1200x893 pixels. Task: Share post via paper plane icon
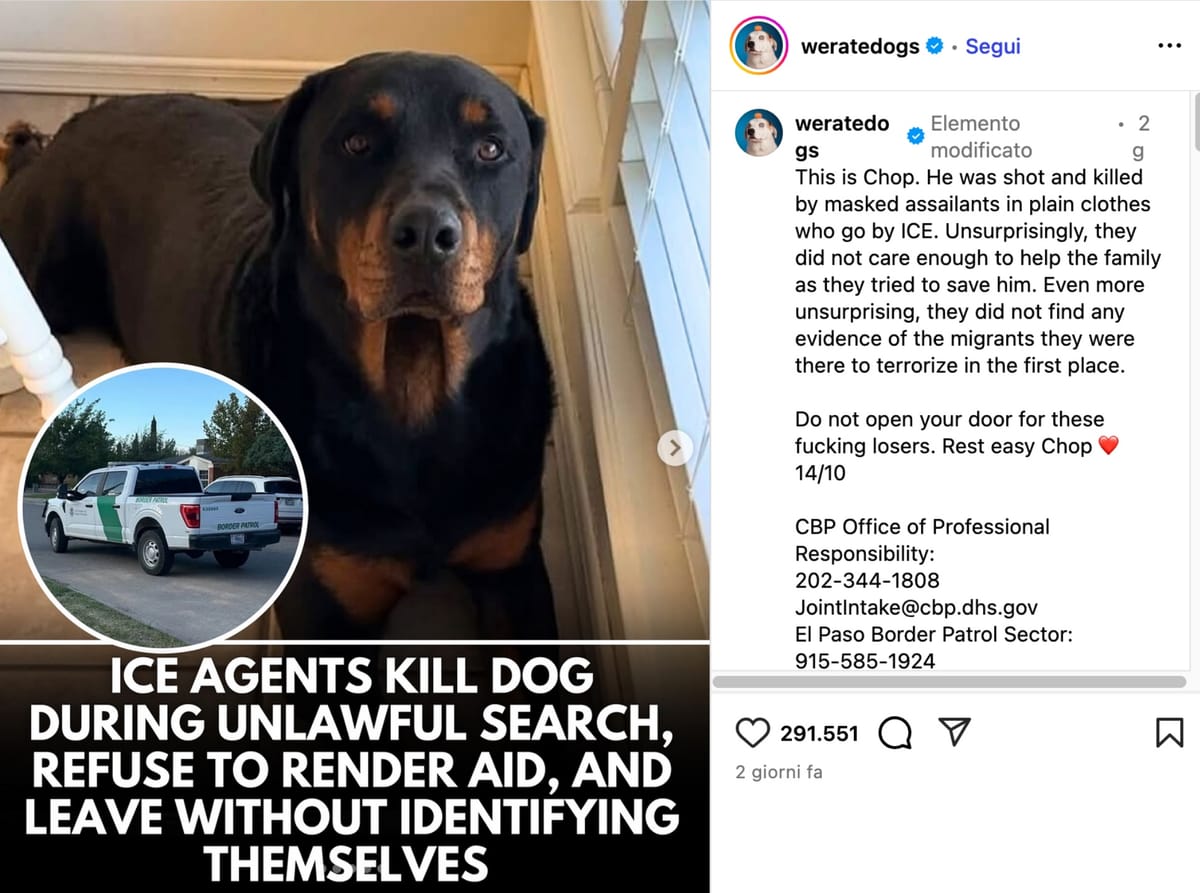click(x=956, y=733)
